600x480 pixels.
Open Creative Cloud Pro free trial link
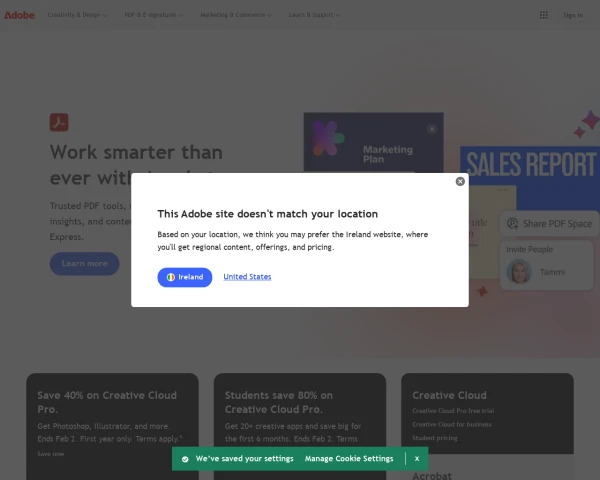point(453,411)
